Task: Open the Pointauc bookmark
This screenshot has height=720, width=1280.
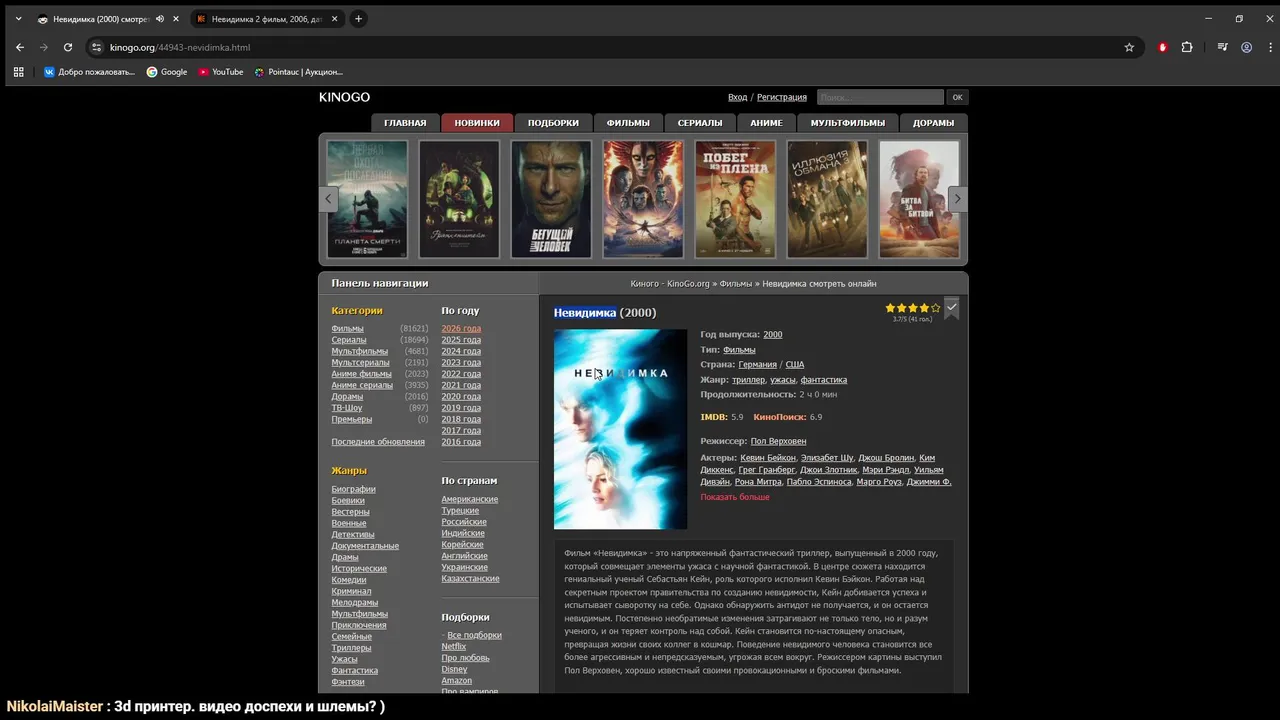Action: (x=298, y=72)
